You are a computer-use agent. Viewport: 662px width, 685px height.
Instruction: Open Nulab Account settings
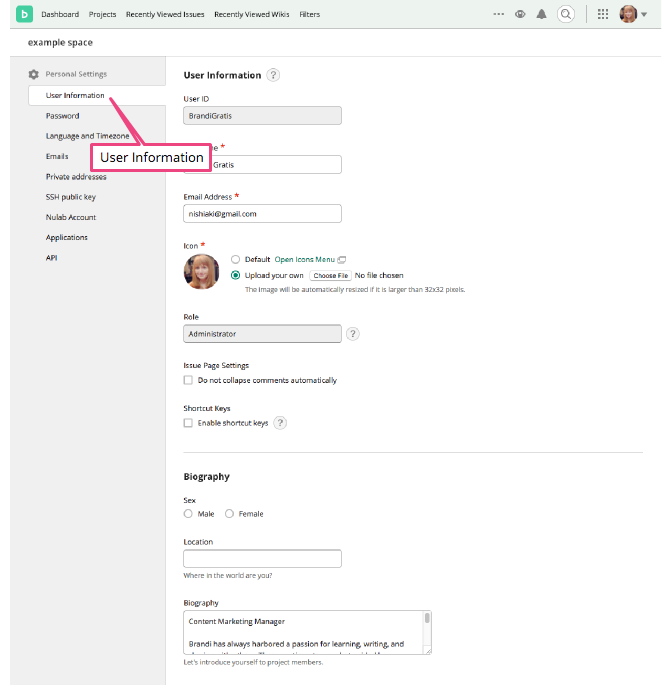coord(71,217)
